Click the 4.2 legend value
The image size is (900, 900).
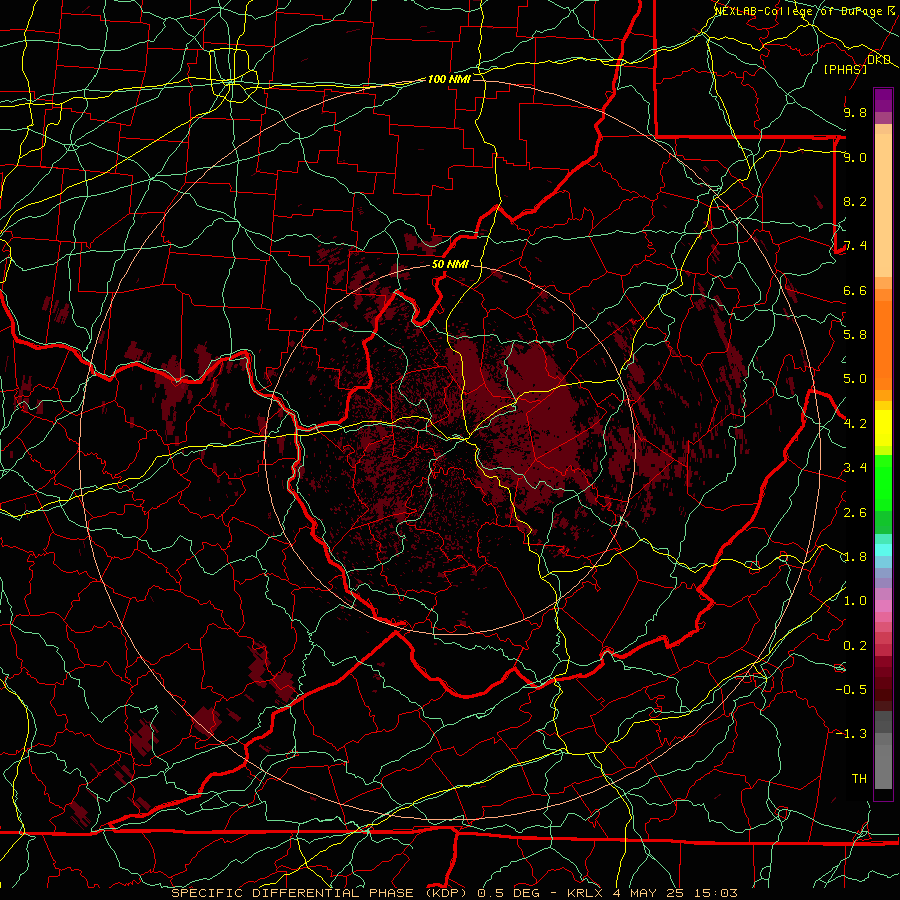(855, 424)
